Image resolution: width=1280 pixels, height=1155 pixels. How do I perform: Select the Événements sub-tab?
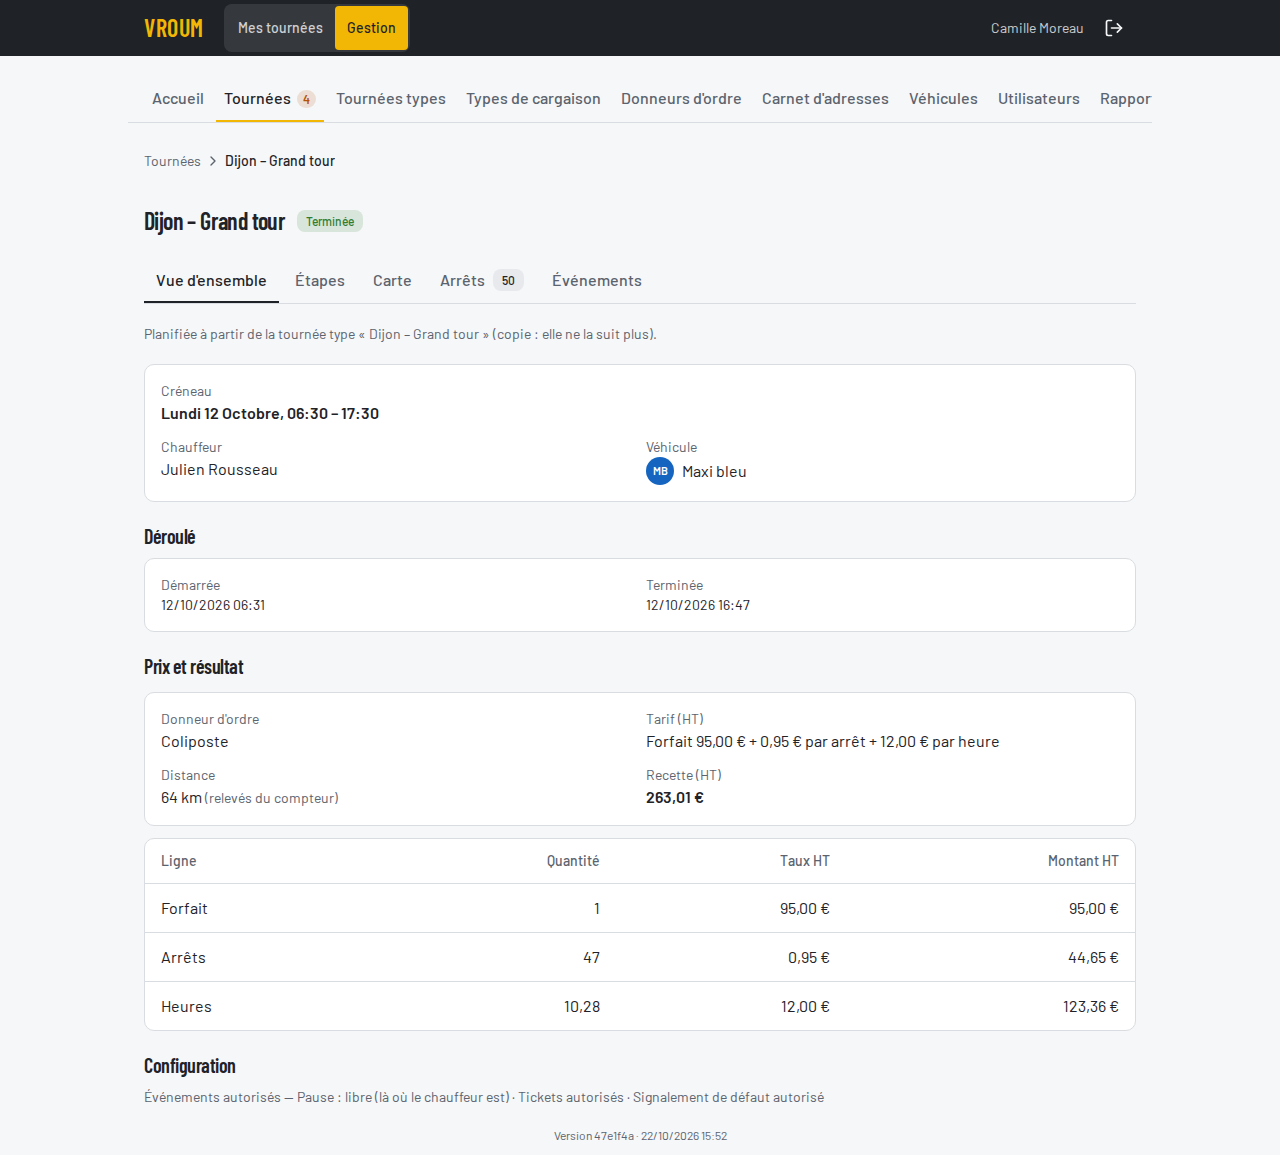(597, 281)
